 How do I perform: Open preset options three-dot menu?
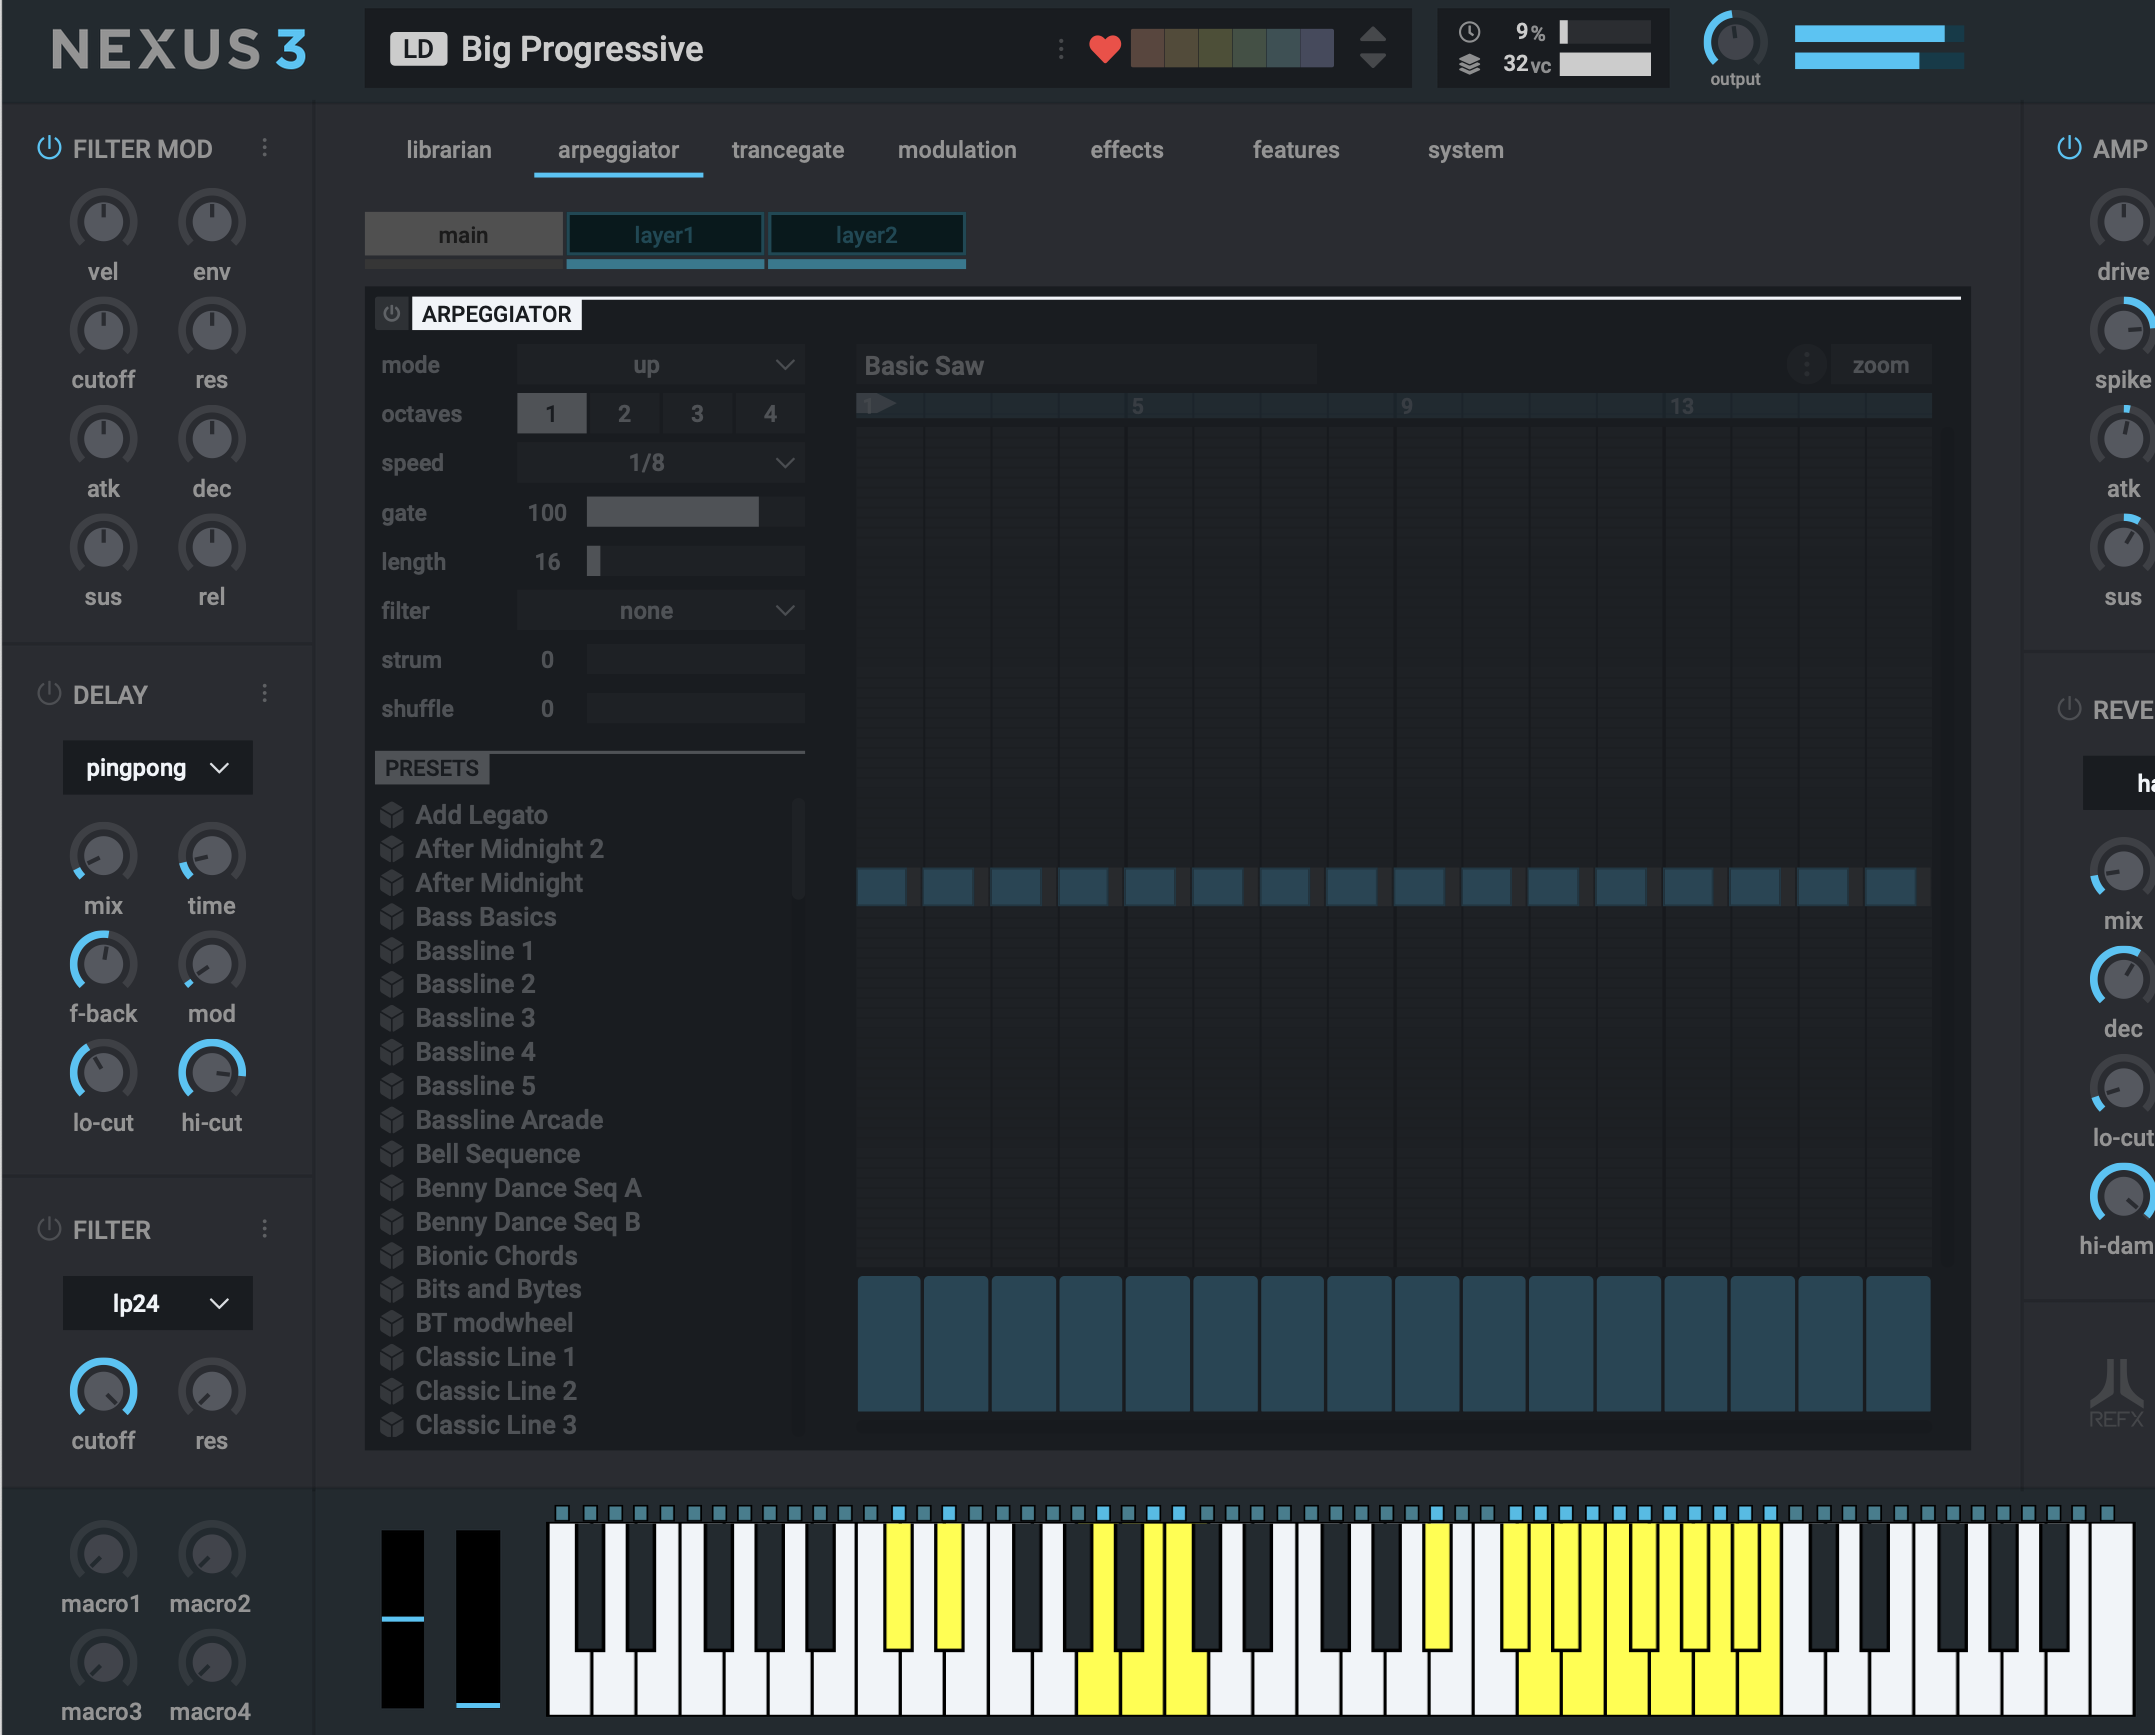click(1061, 48)
